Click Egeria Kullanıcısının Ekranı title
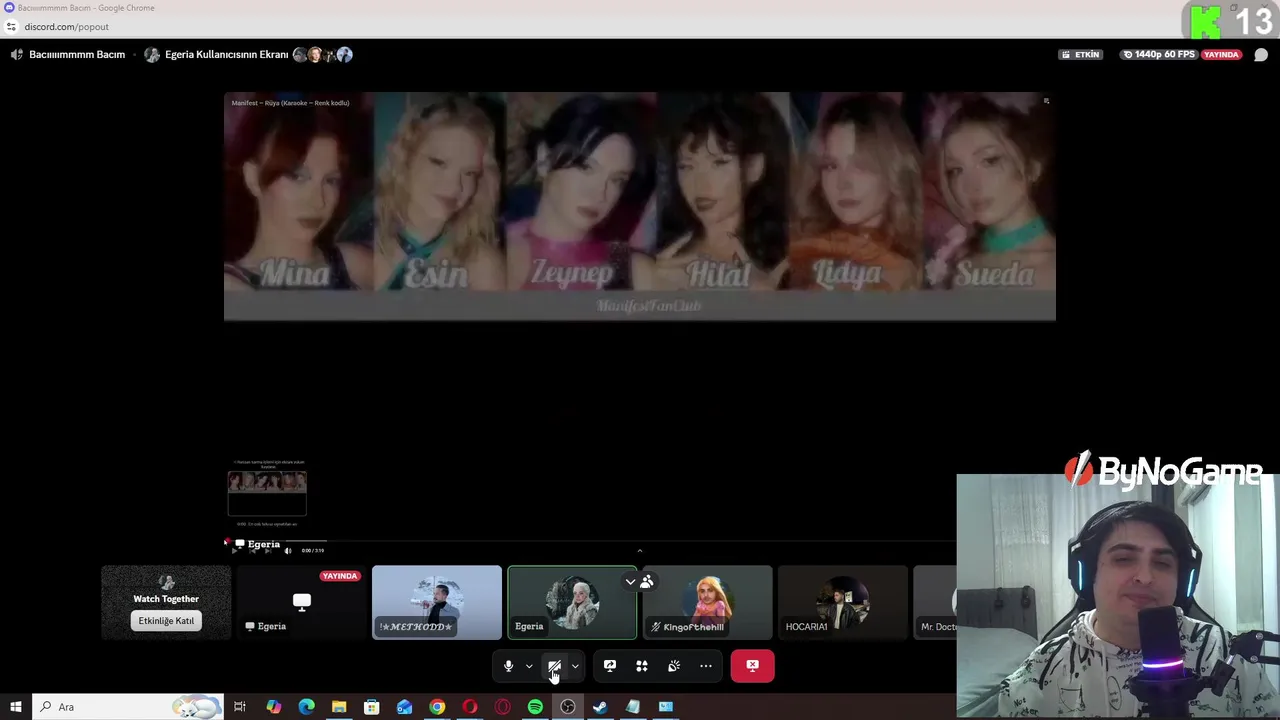Image resolution: width=1280 pixels, height=720 pixels. (226, 55)
